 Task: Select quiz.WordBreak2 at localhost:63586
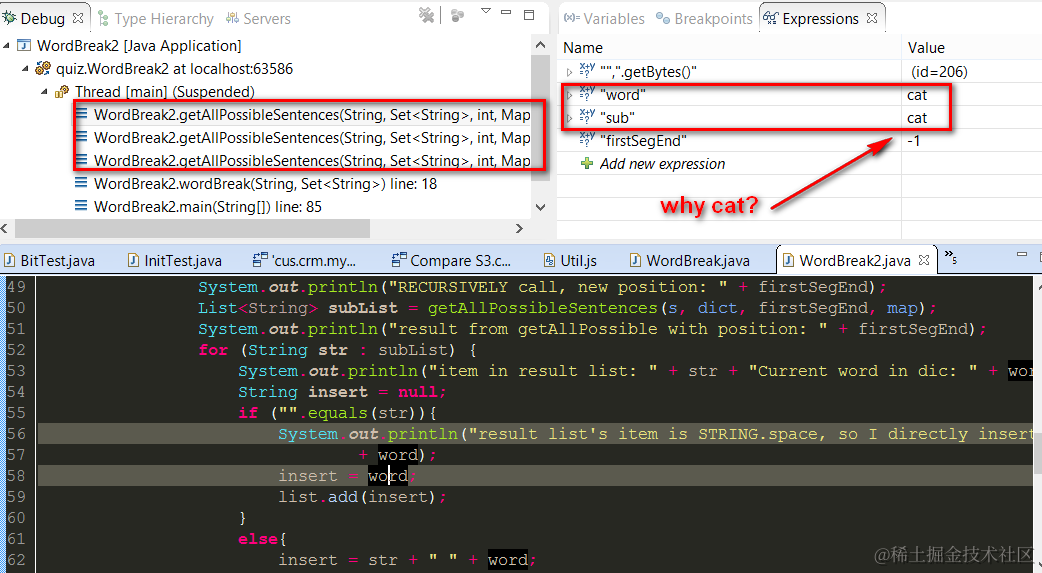174,68
